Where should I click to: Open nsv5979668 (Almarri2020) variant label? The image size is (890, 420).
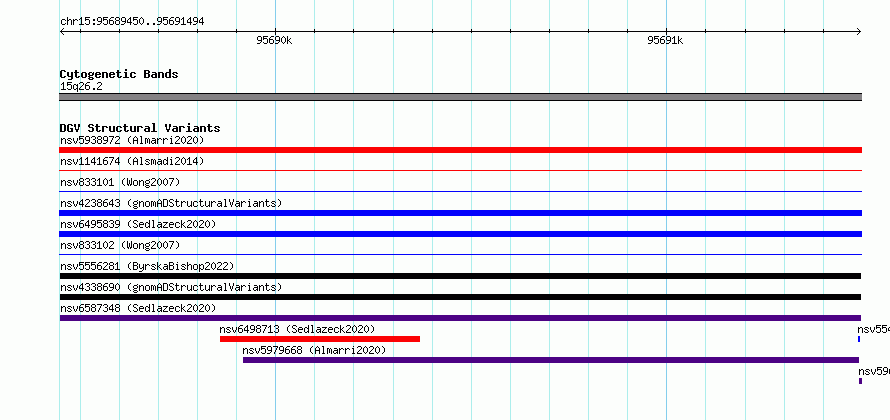click(314, 350)
